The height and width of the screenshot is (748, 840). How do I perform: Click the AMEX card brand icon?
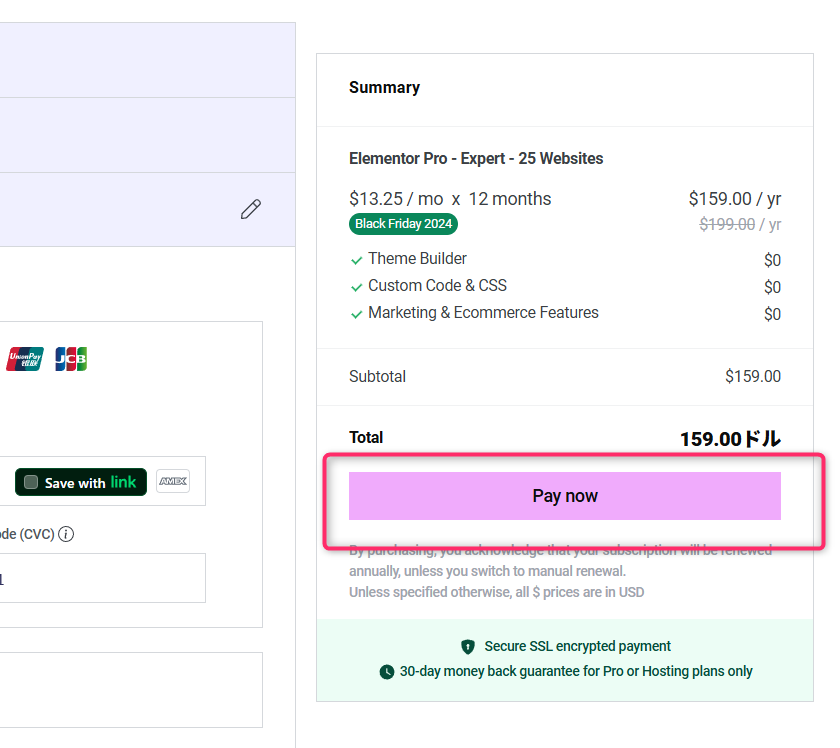point(173,482)
